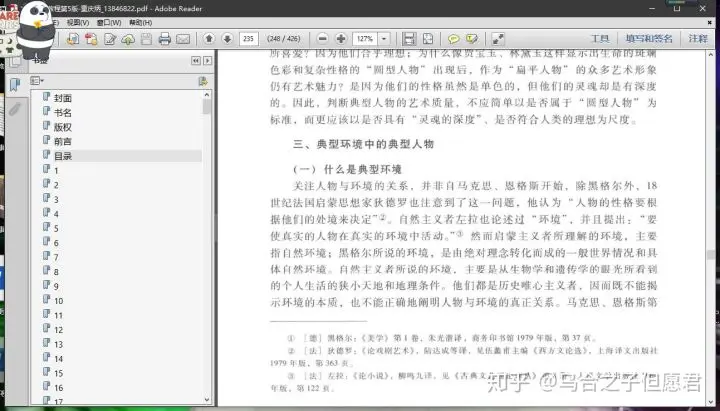This screenshot has height=411, width=720.
Task: Zoom in with the plus button
Action: 341,39
